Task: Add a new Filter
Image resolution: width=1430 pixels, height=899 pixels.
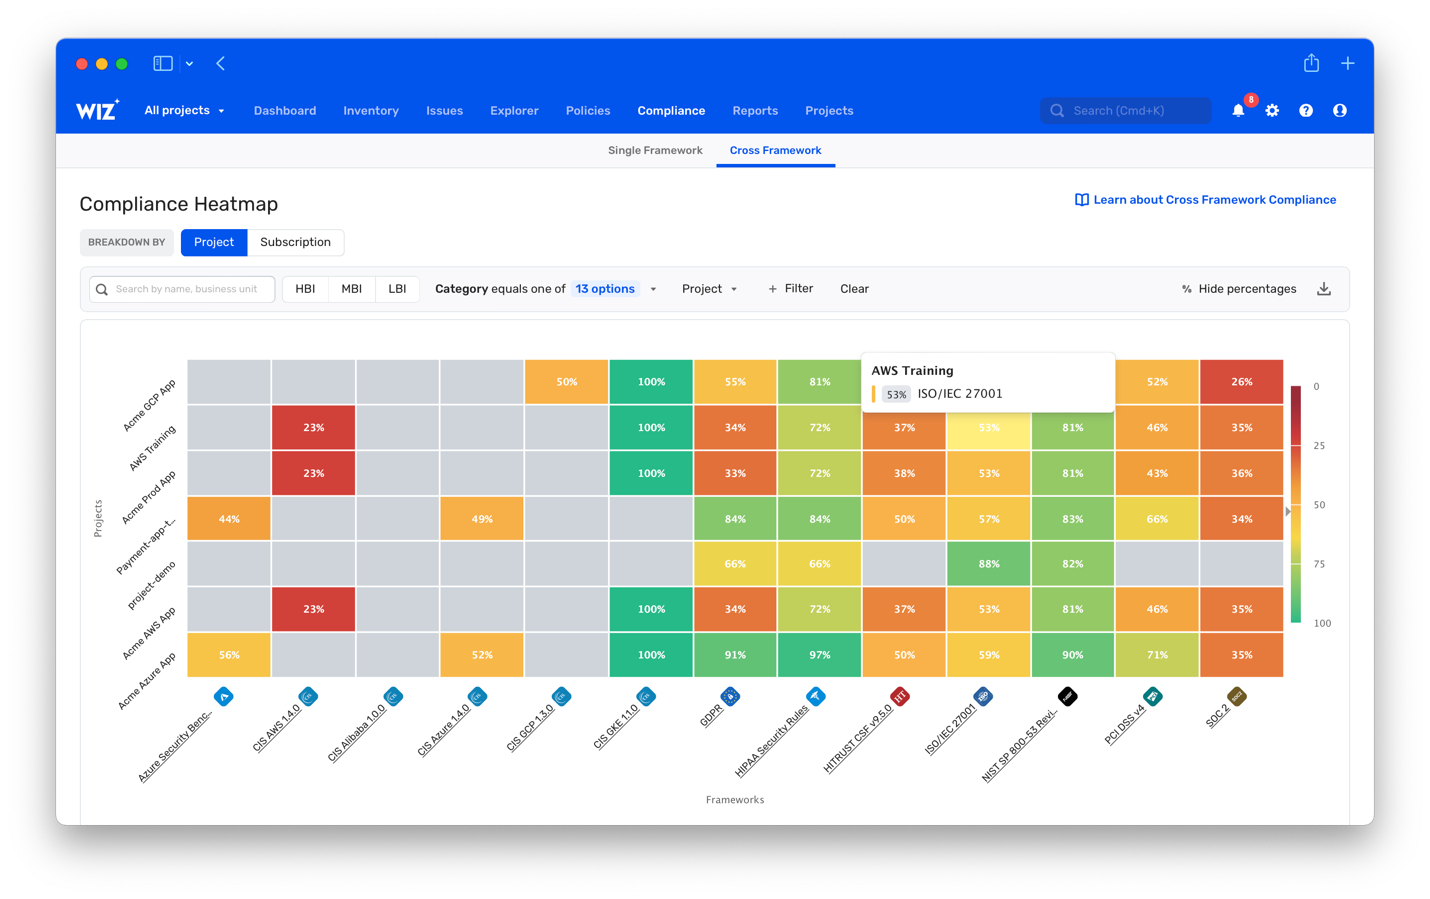Action: 790,289
